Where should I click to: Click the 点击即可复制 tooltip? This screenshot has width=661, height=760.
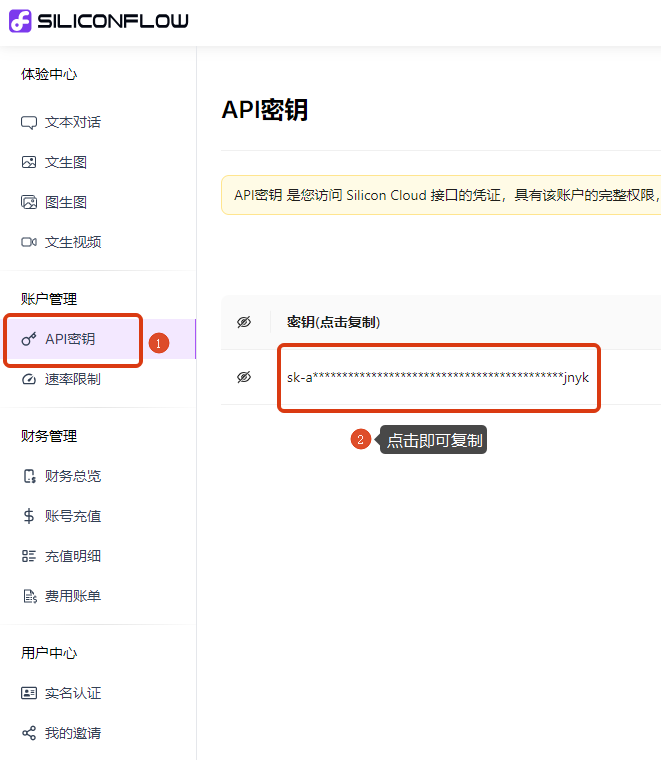point(433,440)
